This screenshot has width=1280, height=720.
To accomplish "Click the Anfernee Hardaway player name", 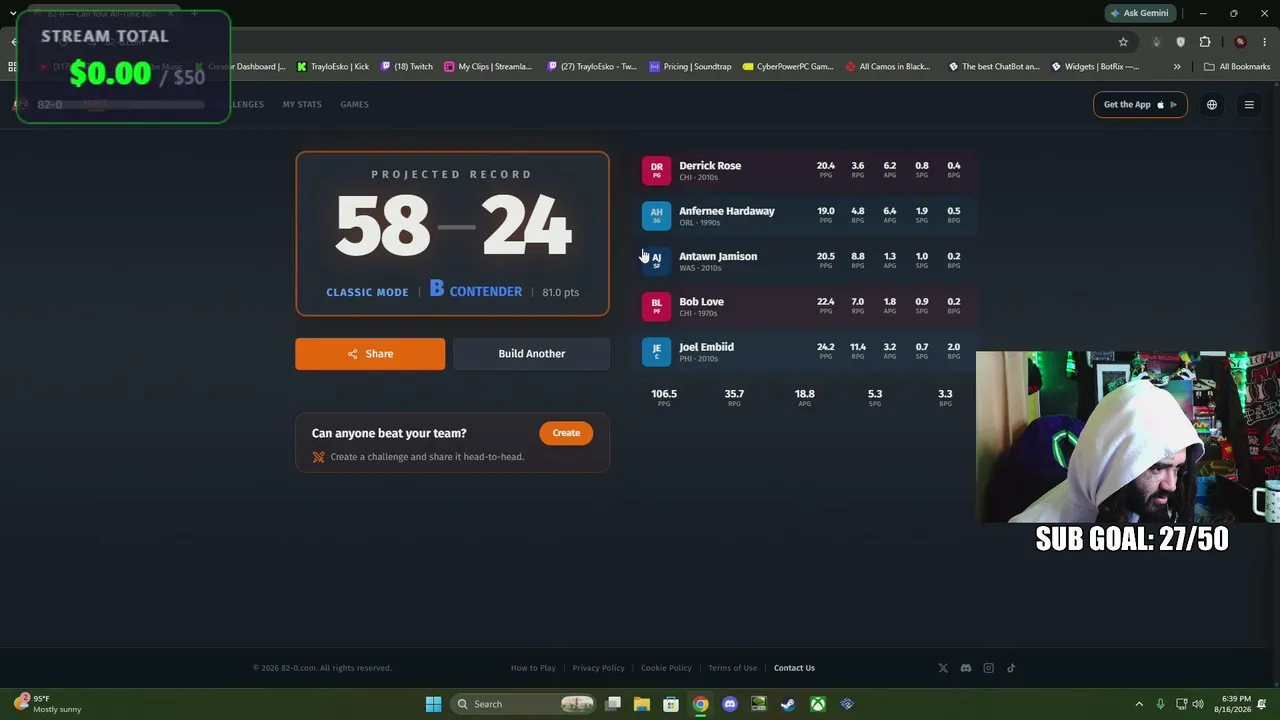I will coord(727,211).
